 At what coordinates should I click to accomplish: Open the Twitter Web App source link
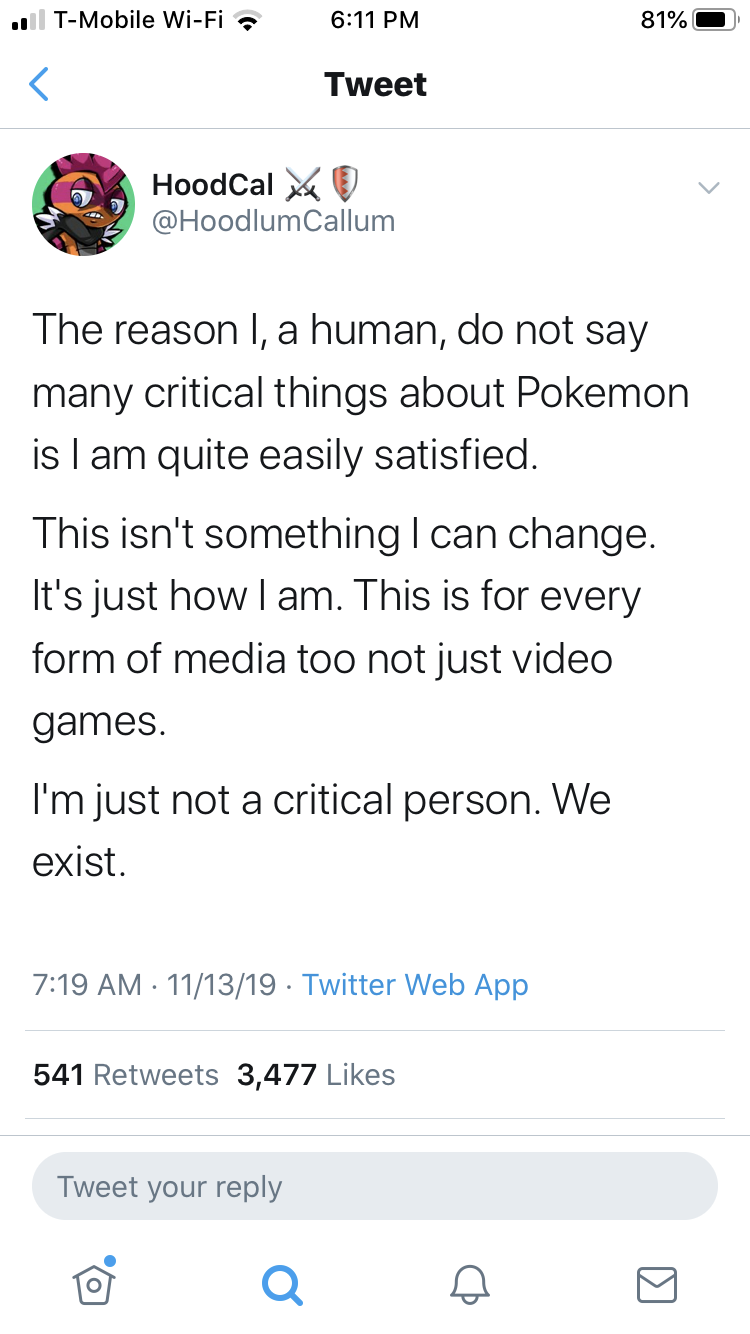click(415, 985)
